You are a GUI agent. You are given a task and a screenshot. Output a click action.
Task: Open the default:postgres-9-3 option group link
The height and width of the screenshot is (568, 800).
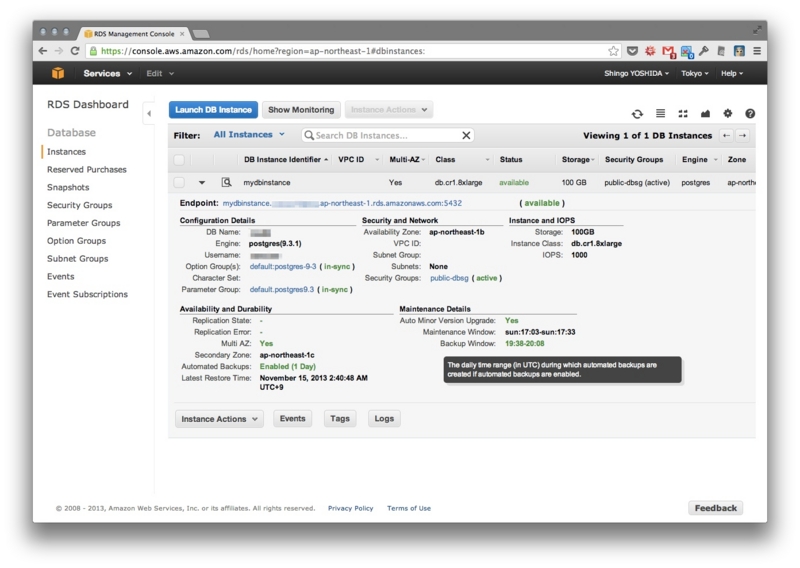(x=283, y=266)
